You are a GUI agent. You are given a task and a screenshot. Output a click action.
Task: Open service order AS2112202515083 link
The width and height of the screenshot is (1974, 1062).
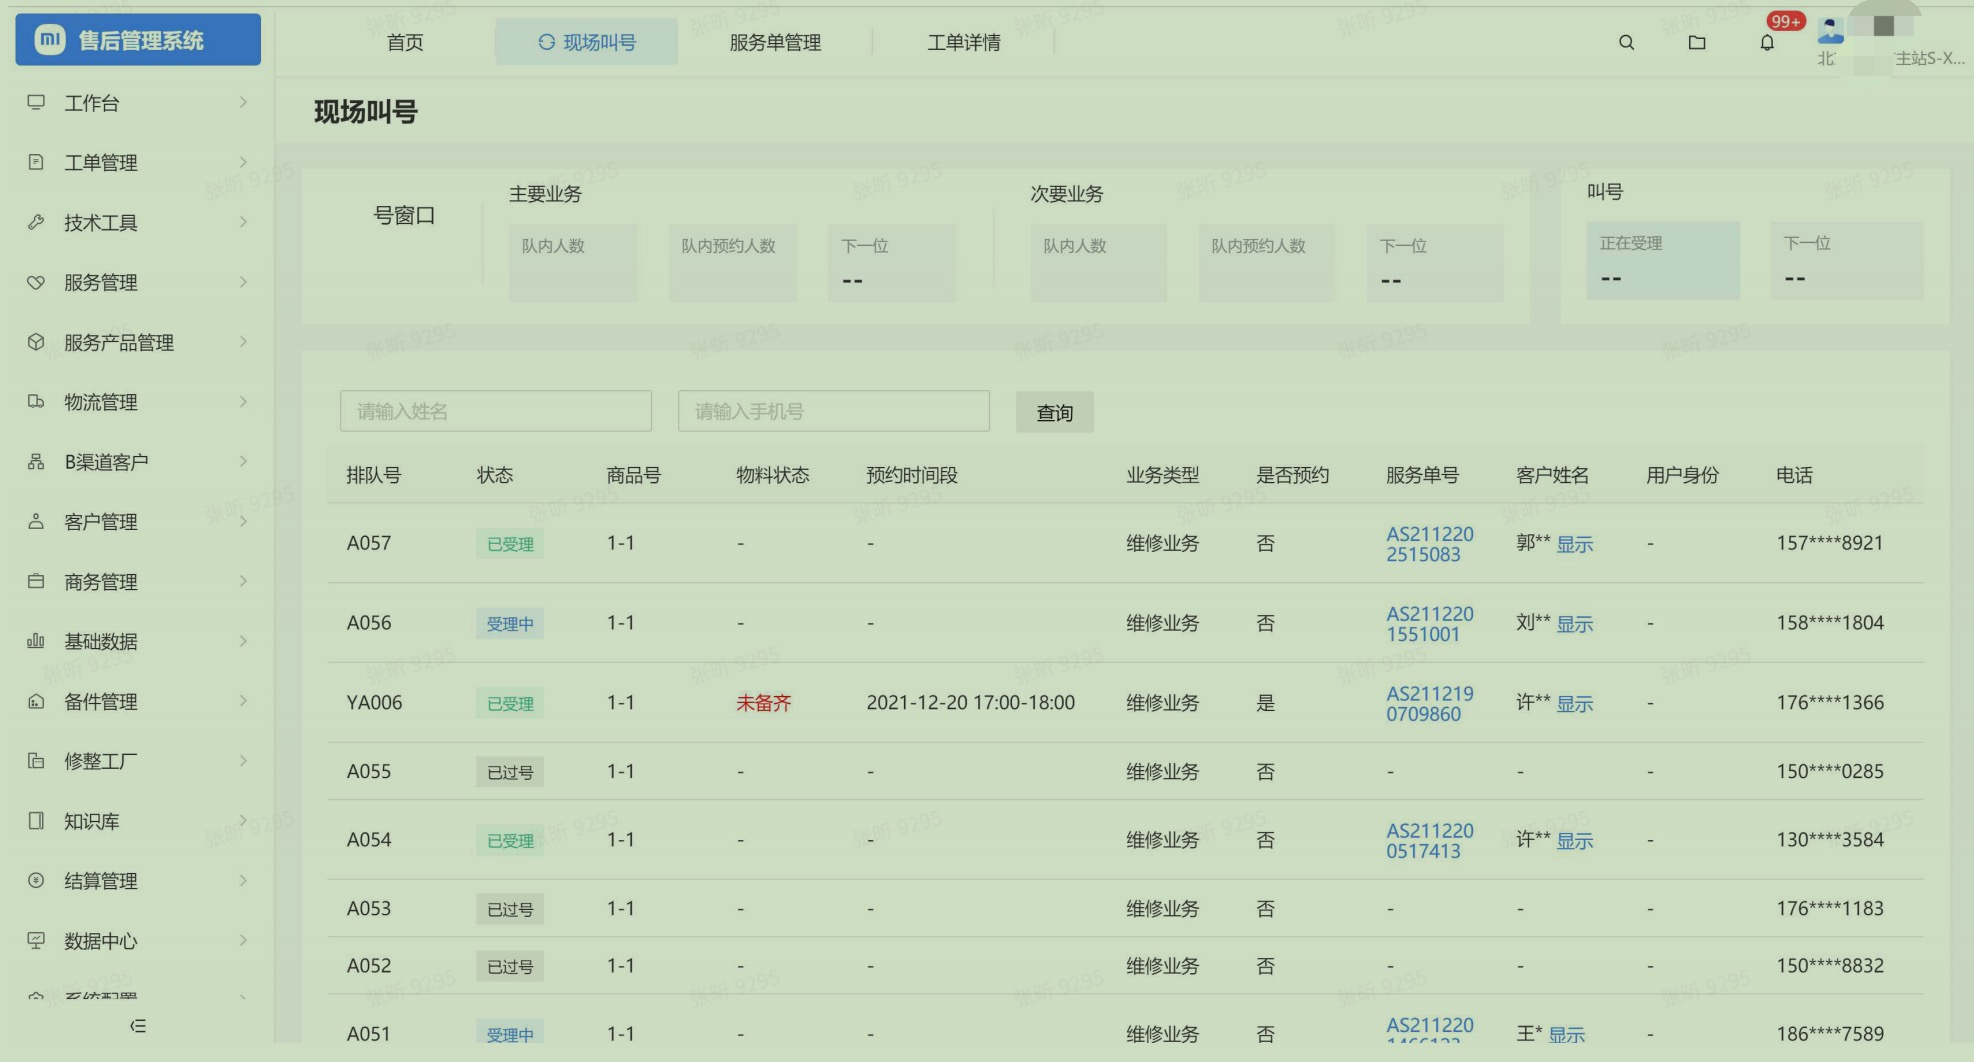pyautogui.click(x=1430, y=544)
